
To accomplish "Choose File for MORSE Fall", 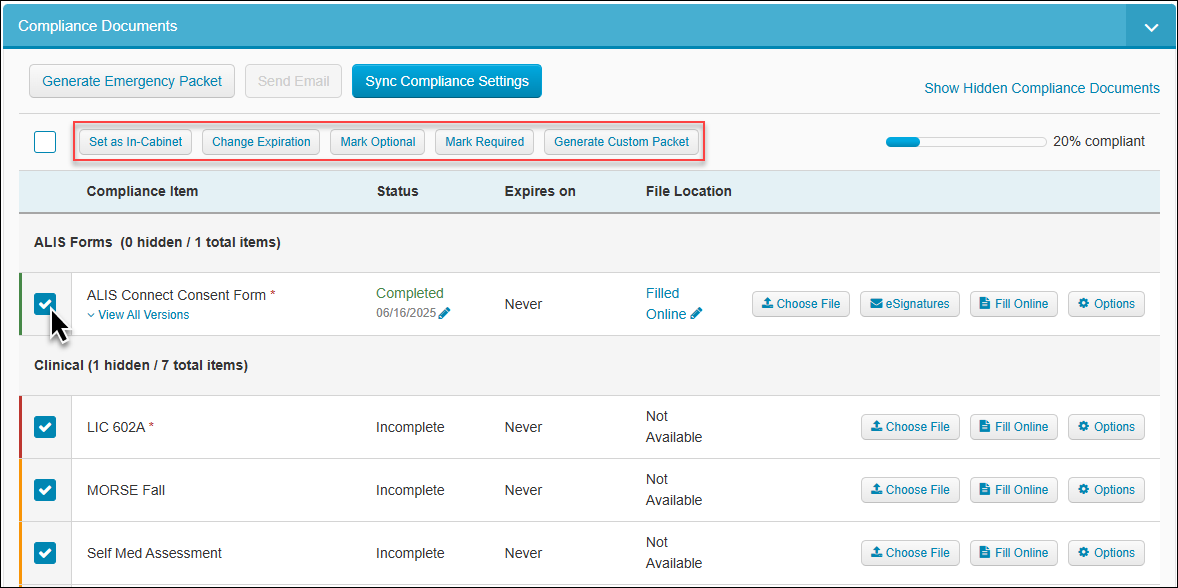I will 910,490.
